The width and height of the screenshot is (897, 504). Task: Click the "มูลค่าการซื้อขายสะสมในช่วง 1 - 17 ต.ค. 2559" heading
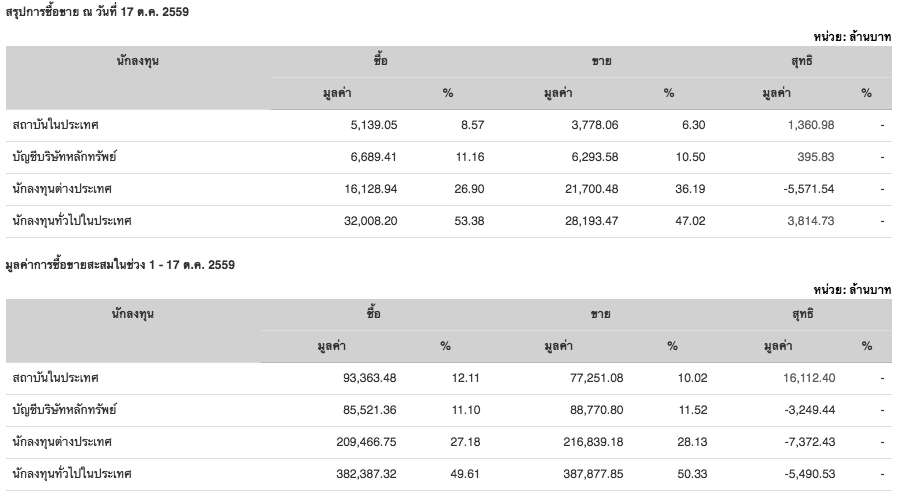point(119,265)
